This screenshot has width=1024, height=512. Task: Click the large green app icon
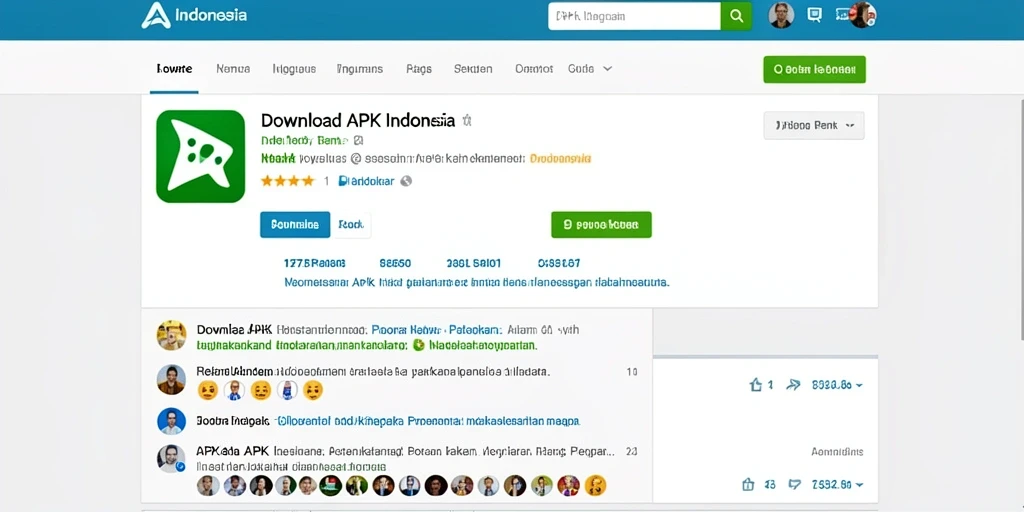[200, 156]
